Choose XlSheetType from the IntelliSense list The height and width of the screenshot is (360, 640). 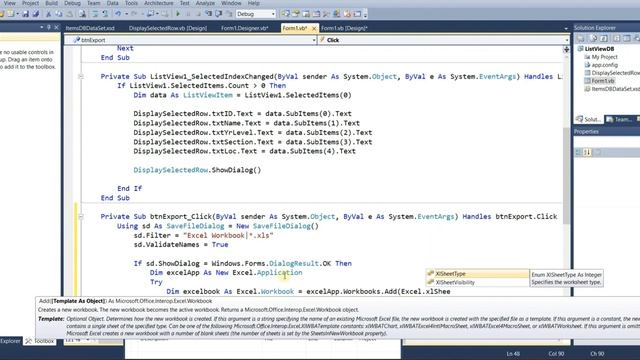tap(477, 274)
